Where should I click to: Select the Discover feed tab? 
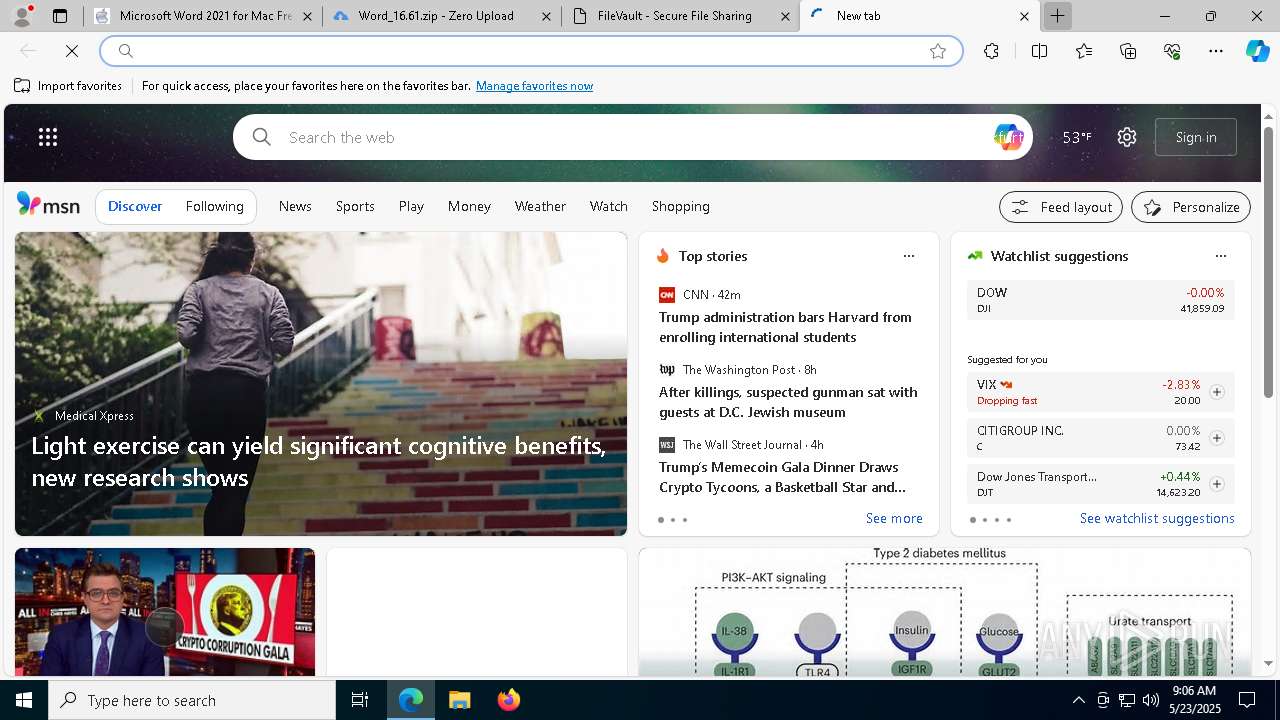click(135, 206)
